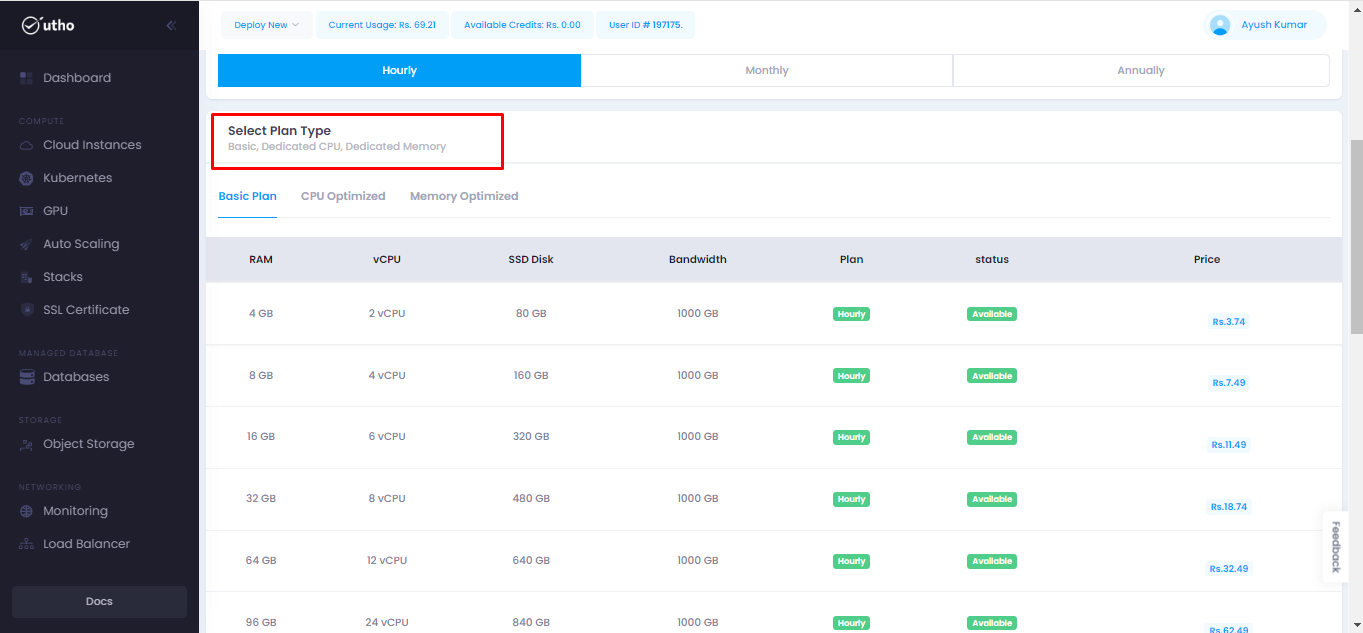The image size is (1363, 633).
Task: Switch billing to Monthly
Action: coord(767,71)
